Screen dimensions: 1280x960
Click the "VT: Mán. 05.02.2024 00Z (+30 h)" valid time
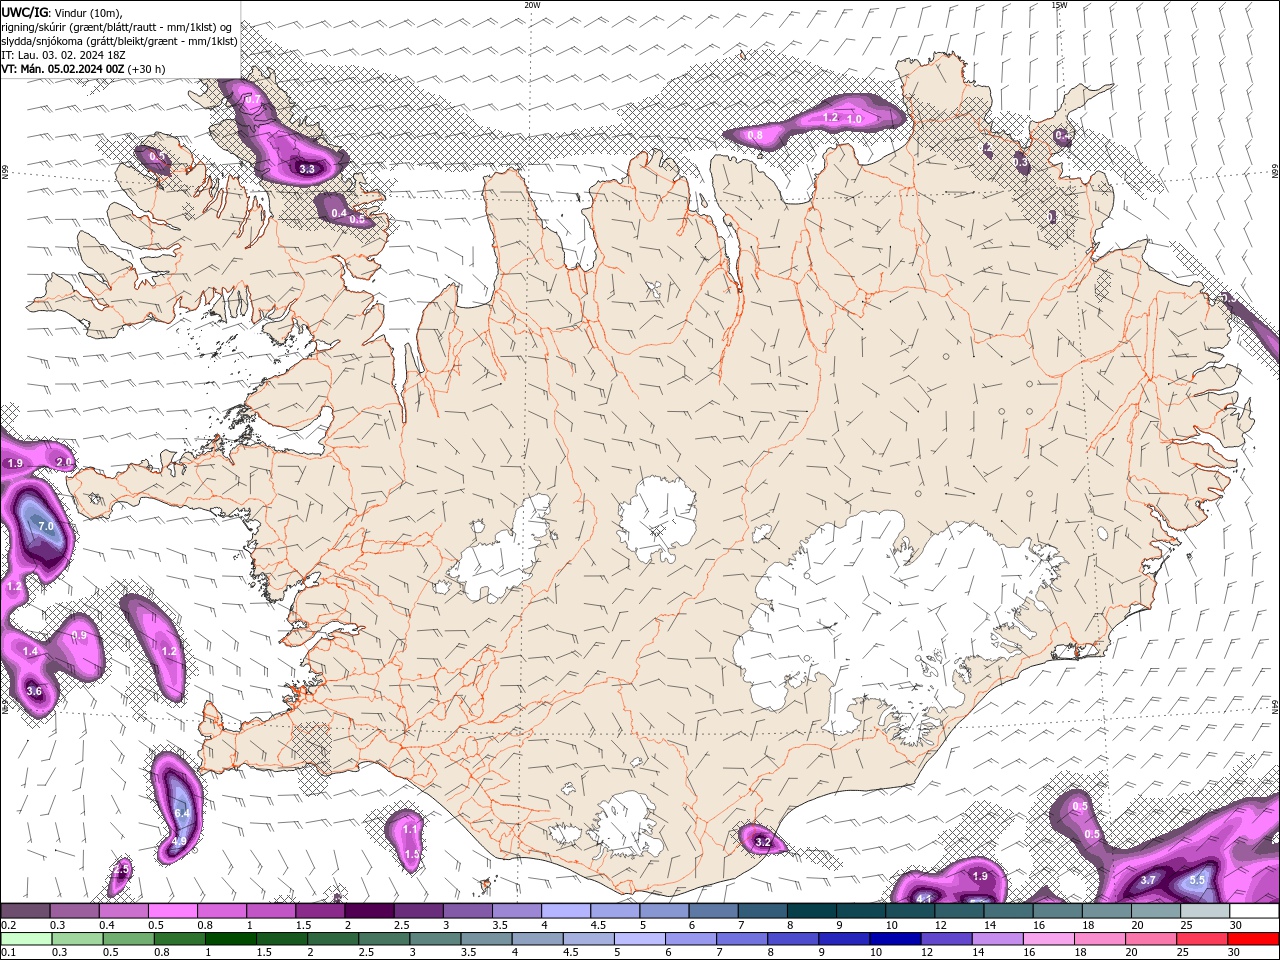[x=83, y=69]
